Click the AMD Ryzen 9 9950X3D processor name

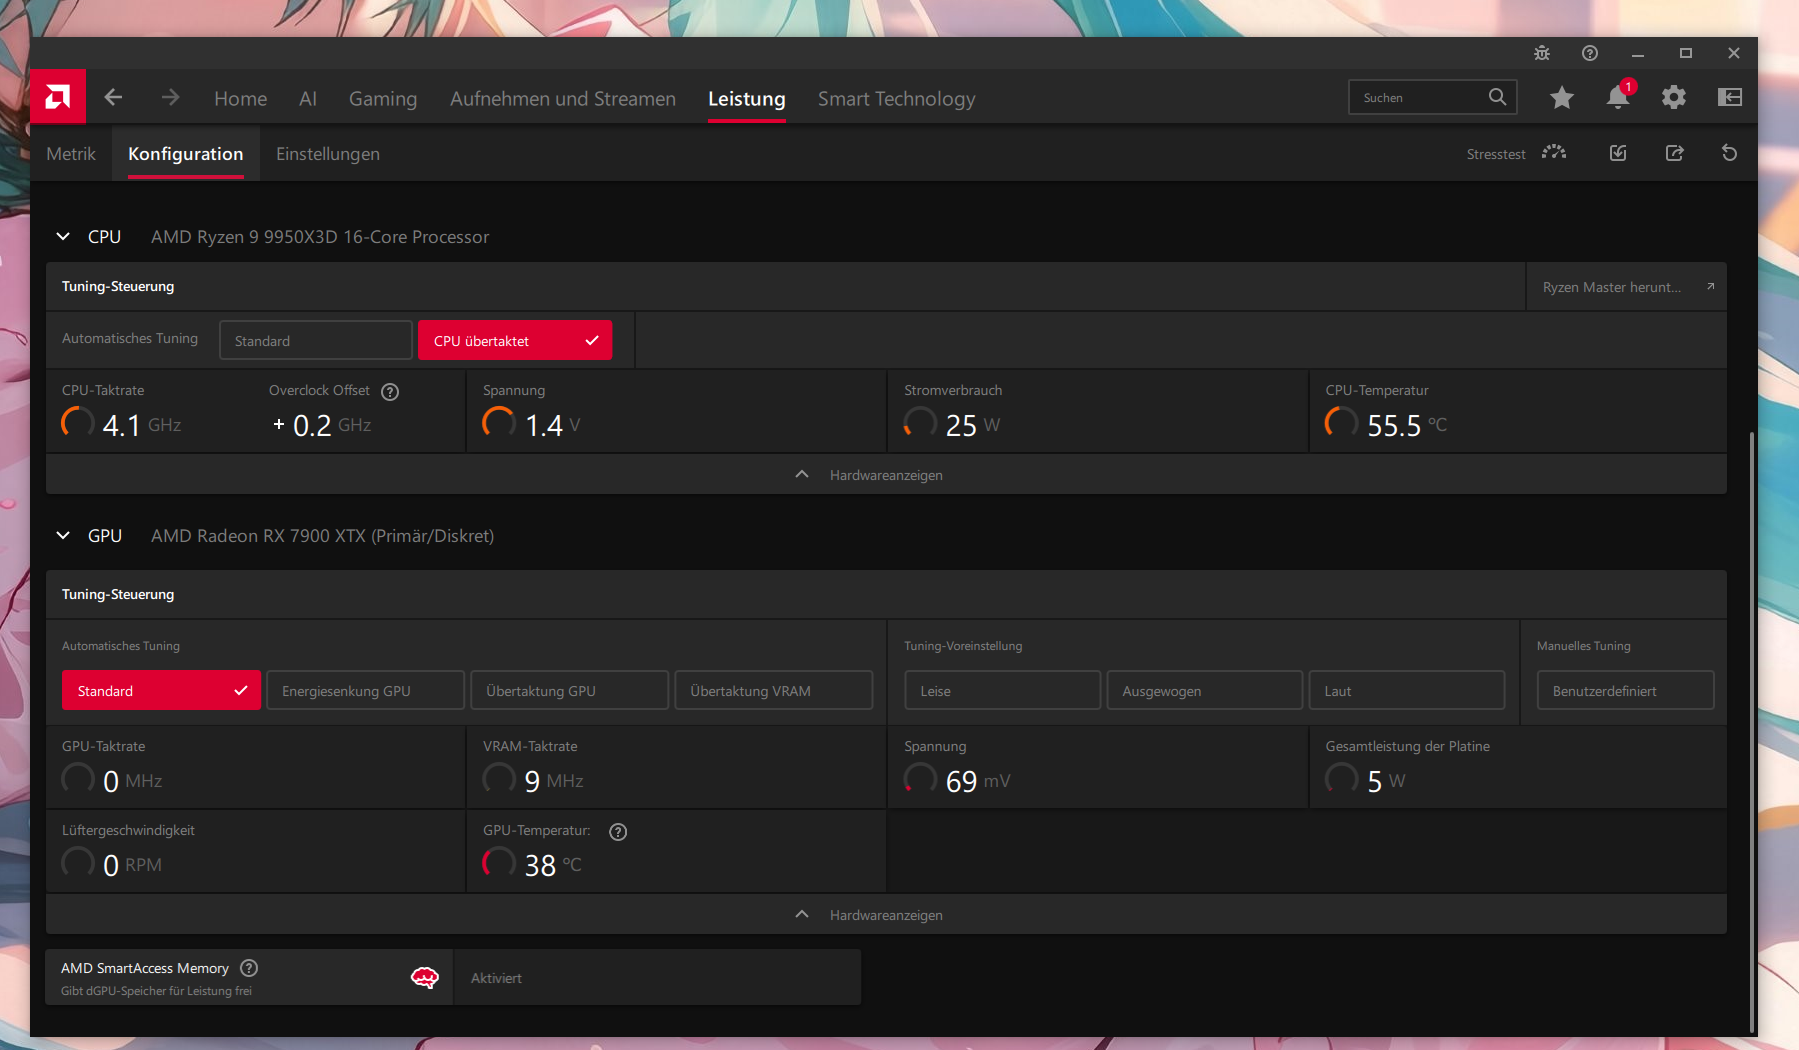[x=320, y=237]
